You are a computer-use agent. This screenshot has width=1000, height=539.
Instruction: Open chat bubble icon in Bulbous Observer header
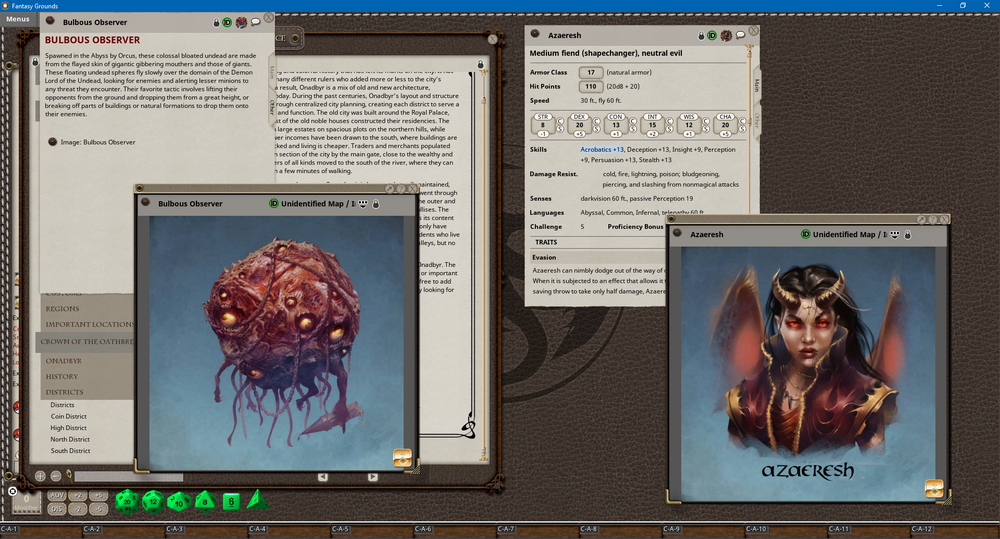pos(256,21)
